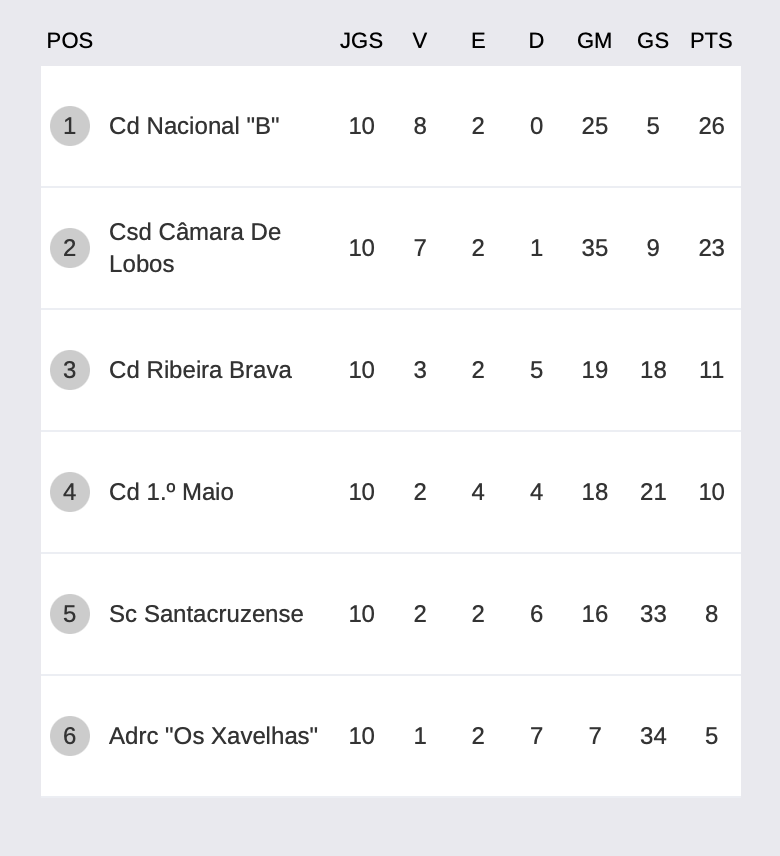
Task: Select the Cd Ribeira Brava team name
Action: click(x=200, y=370)
